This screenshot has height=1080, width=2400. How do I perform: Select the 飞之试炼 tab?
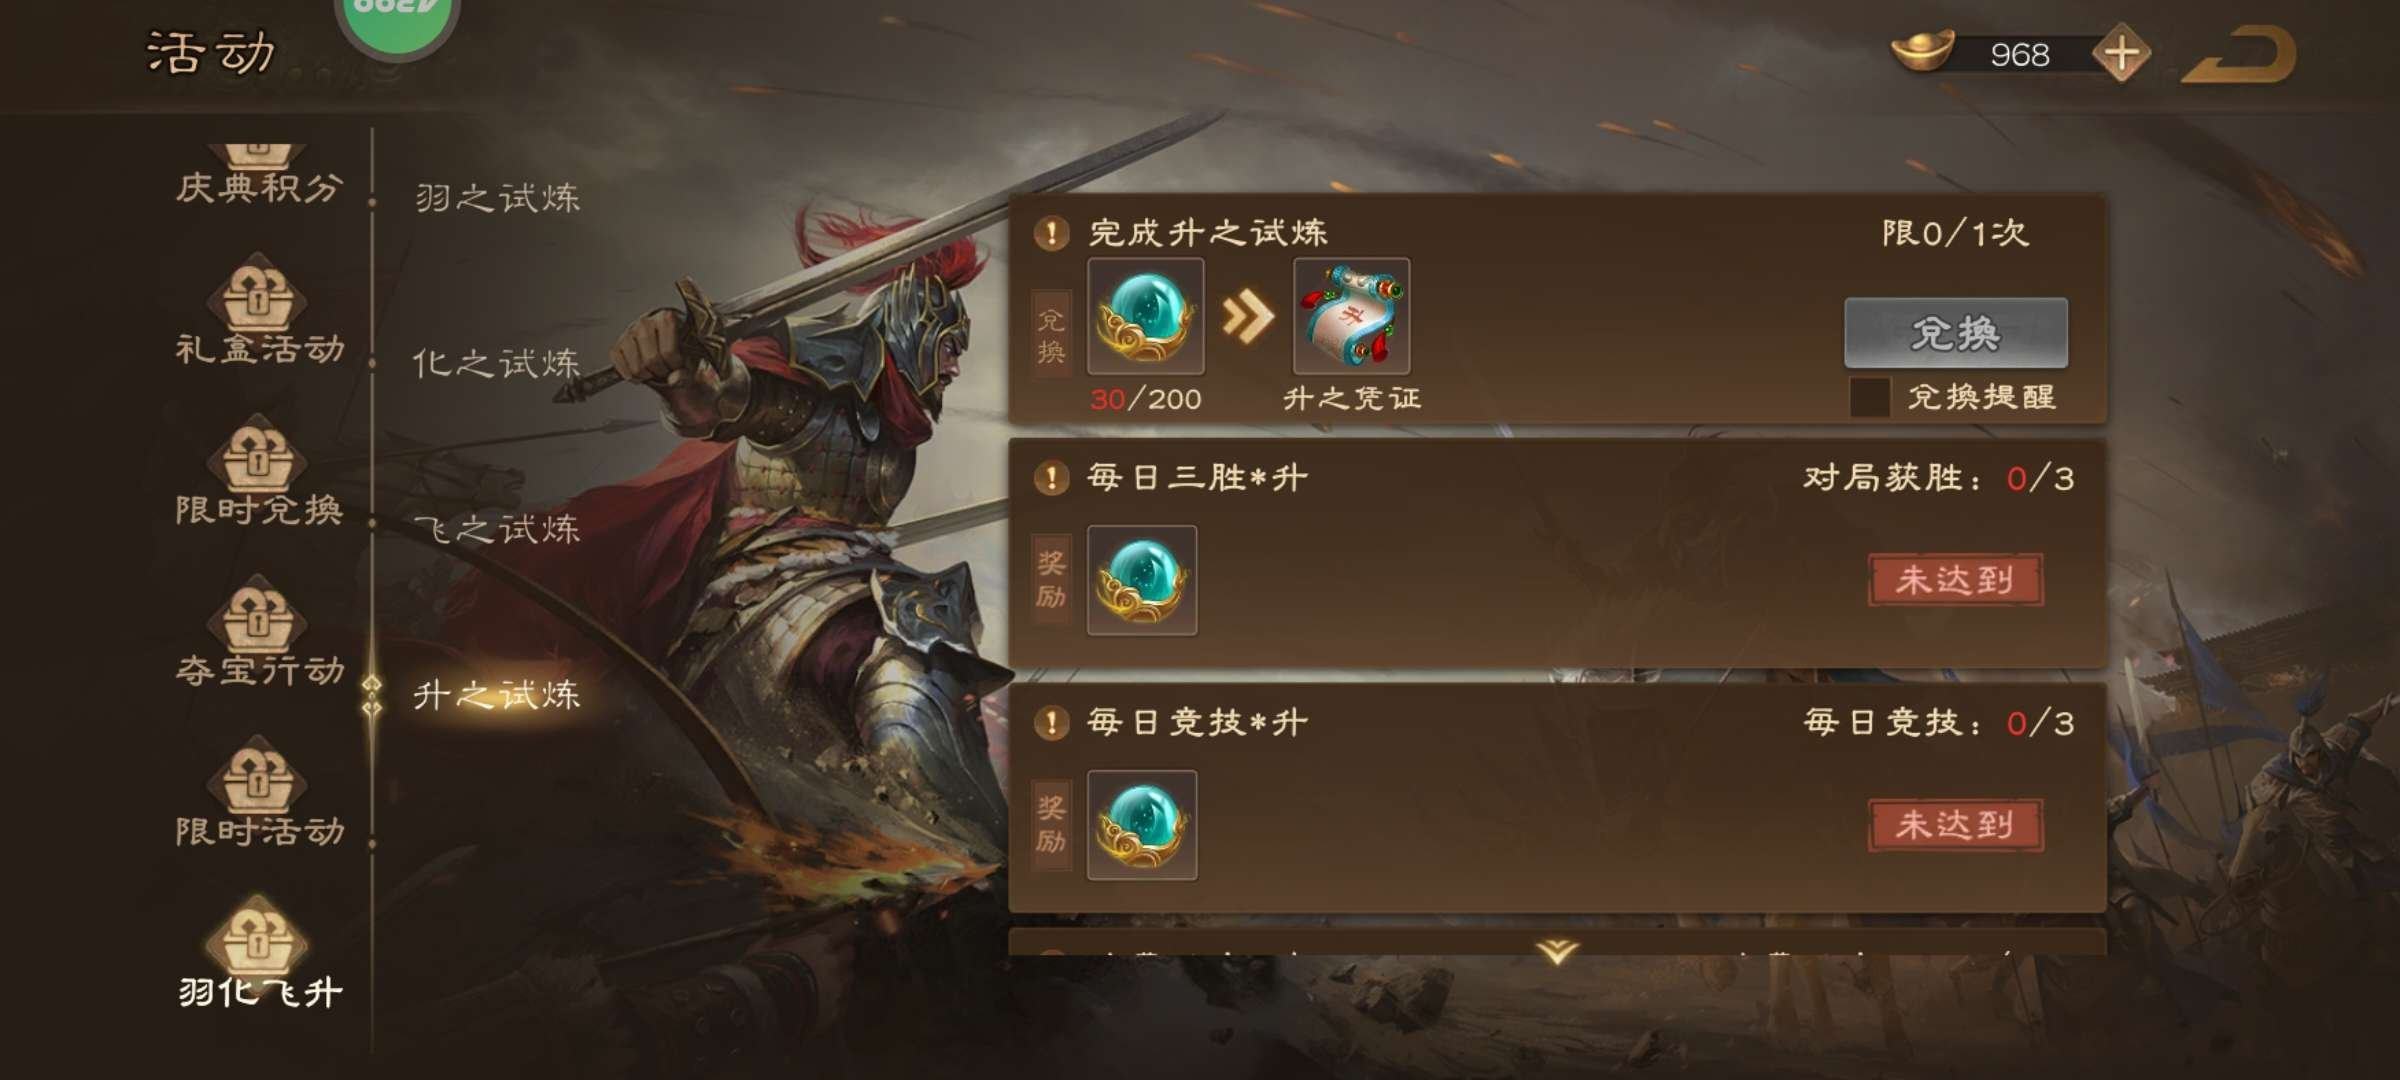pyautogui.click(x=497, y=529)
